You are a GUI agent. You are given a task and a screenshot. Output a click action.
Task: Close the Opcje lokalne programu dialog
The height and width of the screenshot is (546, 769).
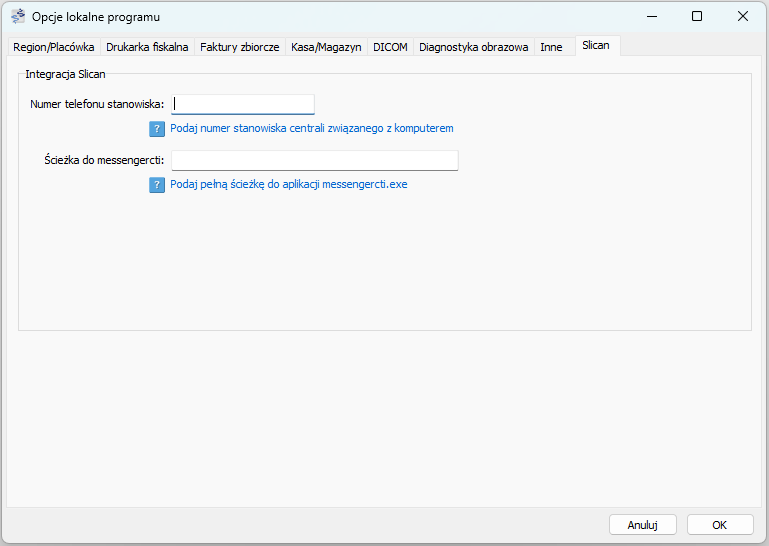pyautogui.click(x=743, y=17)
